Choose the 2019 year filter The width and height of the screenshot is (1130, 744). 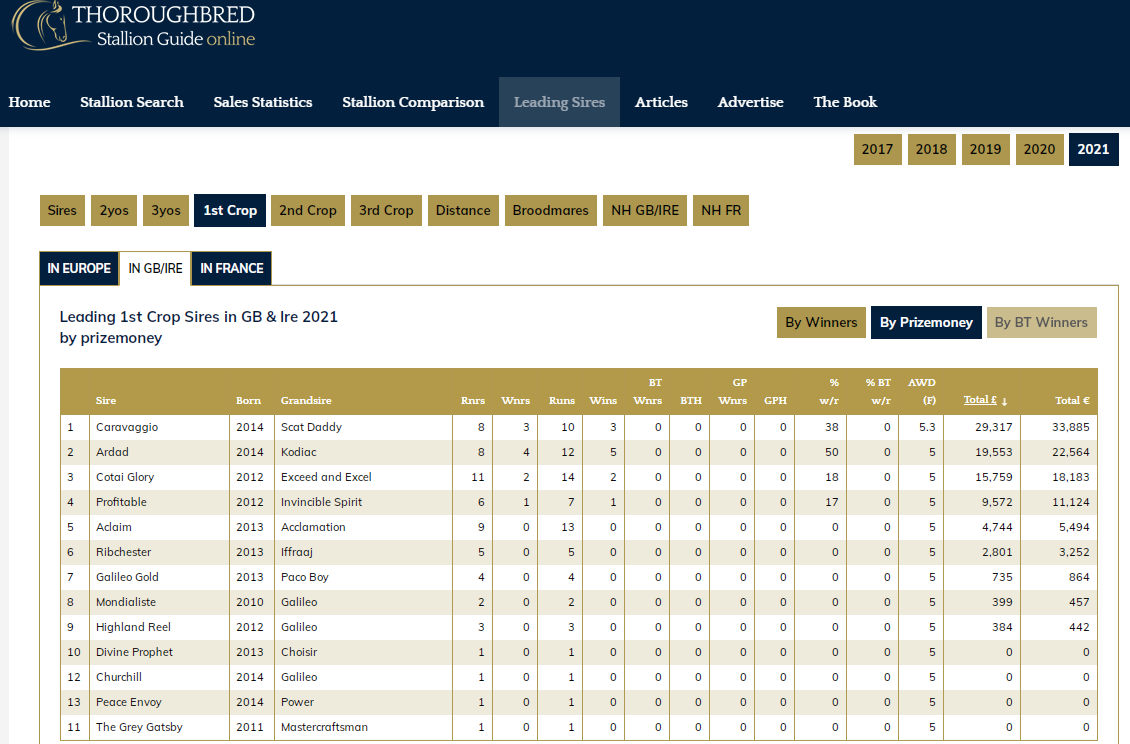pyautogui.click(x=985, y=149)
